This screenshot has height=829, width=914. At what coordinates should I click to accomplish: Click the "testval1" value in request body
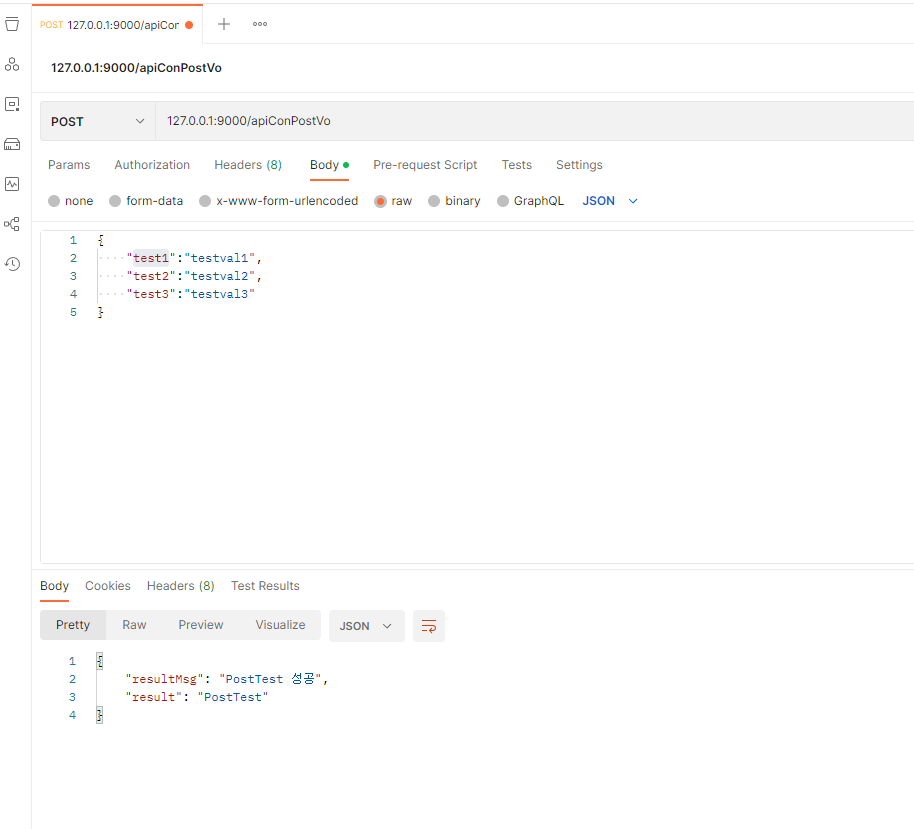(x=219, y=258)
